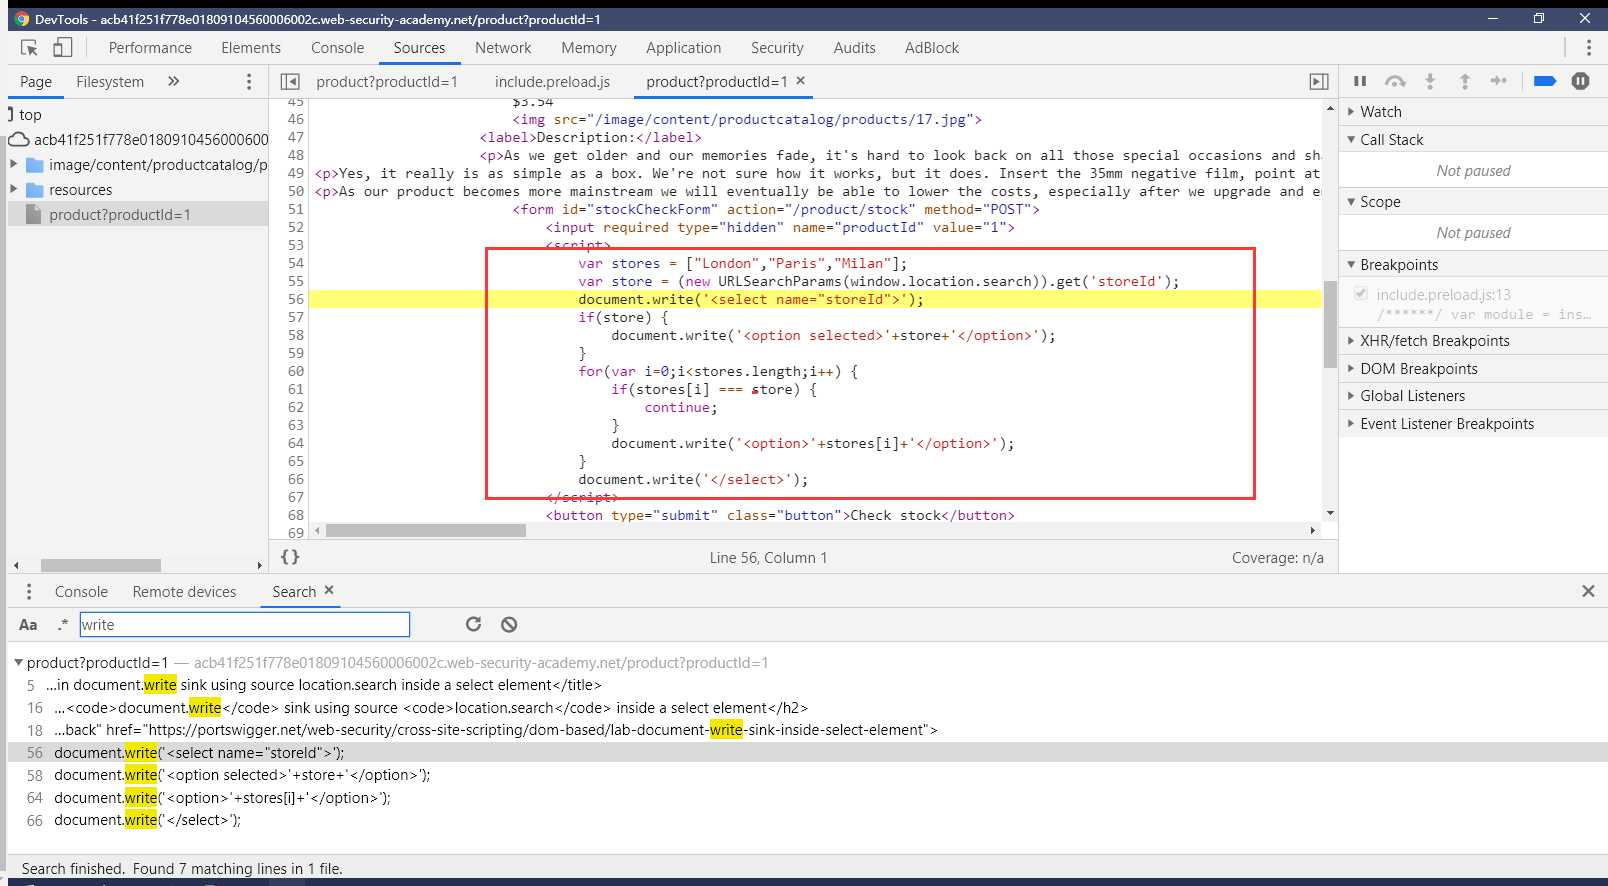Open the Security tab
Image resolution: width=1608 pixels, height=886 pixels.
tap(777, 47)
